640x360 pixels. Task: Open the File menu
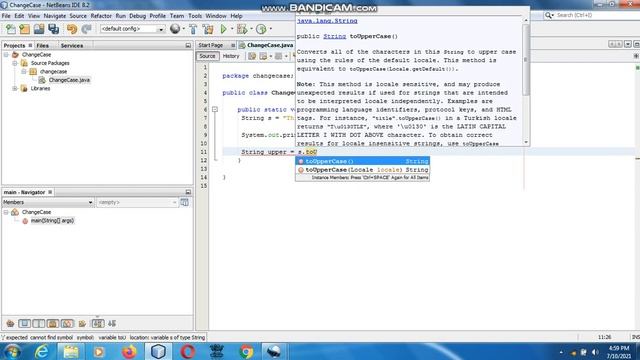6,16
